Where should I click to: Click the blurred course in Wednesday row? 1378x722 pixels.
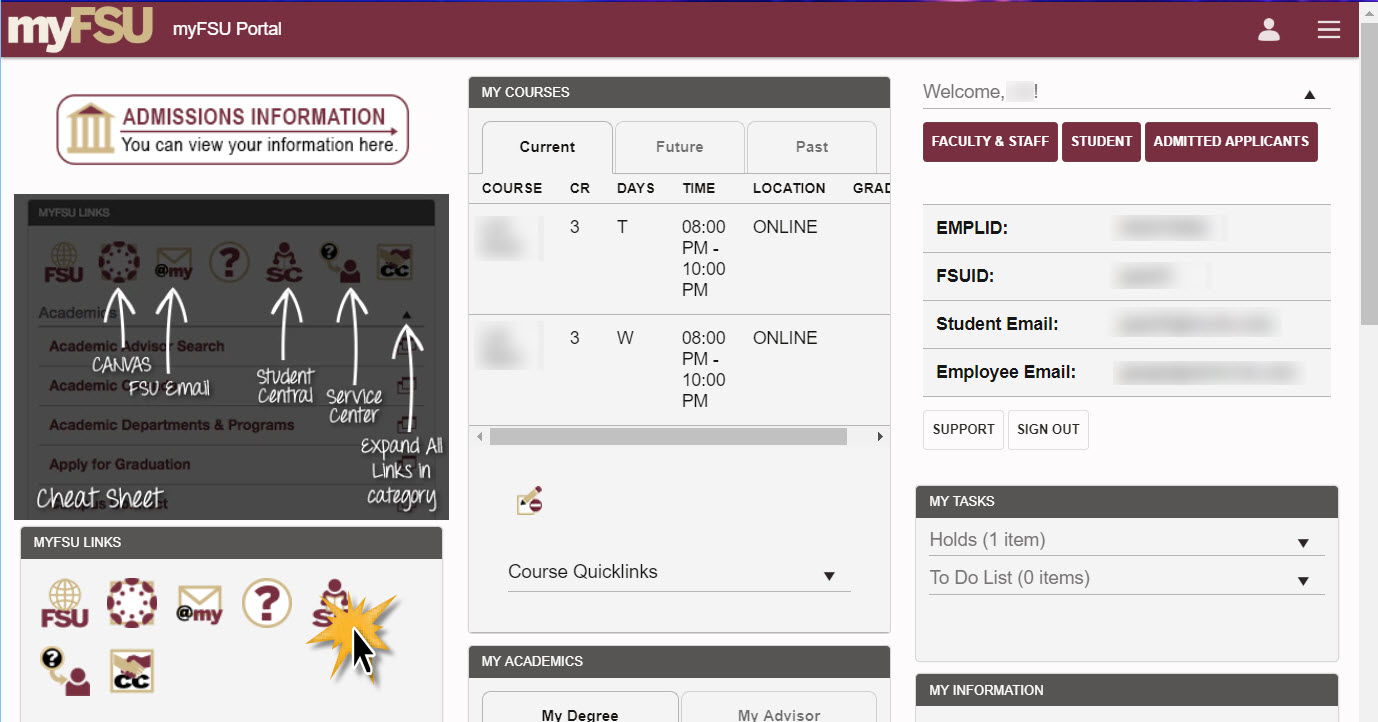click(510, 347)
